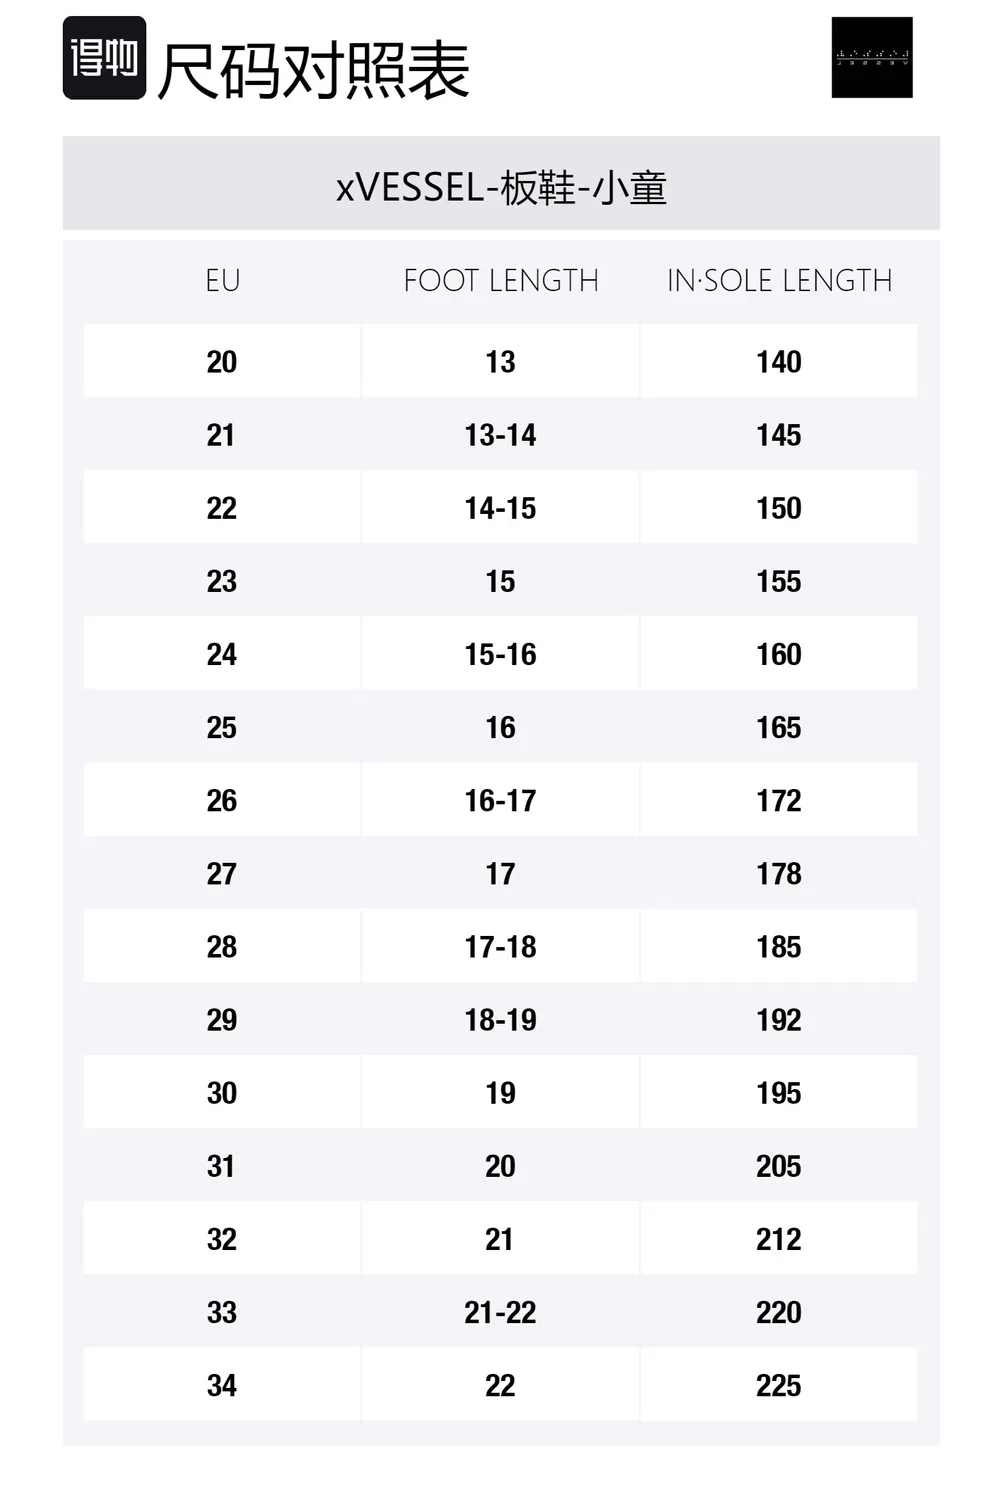This screenshot has width=1003, height=1500.
Task: Click insole length 225 cell
Action: pos(779,1385)
